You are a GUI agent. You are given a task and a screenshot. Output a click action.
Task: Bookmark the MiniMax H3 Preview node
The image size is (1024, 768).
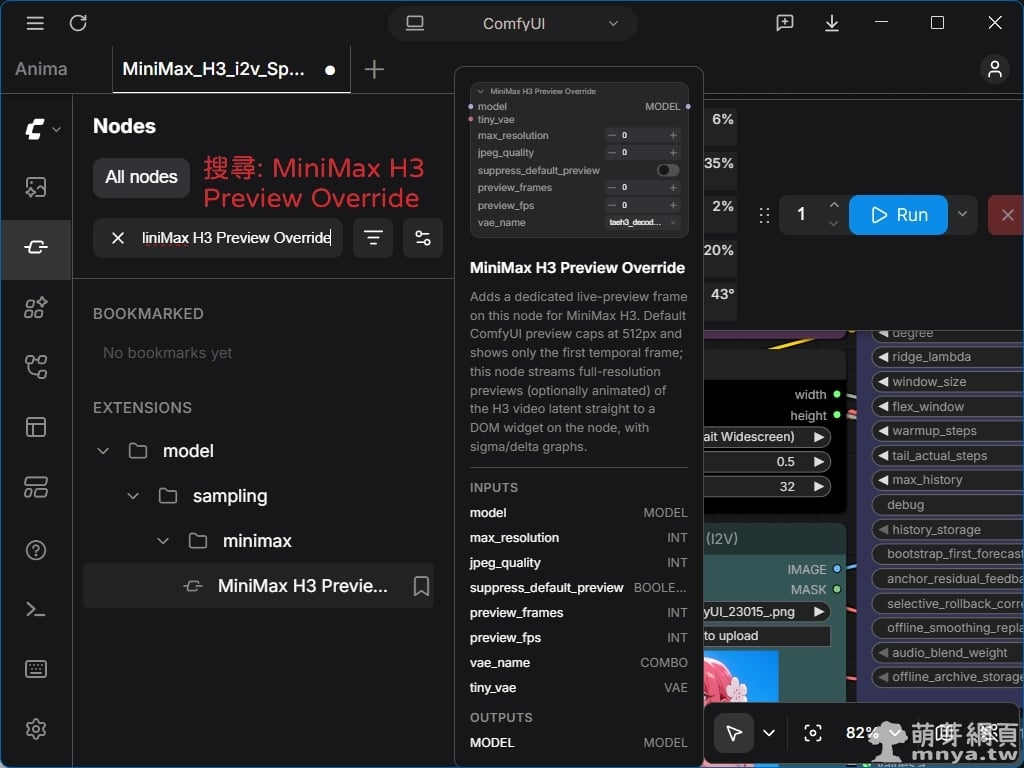point(421,586)
